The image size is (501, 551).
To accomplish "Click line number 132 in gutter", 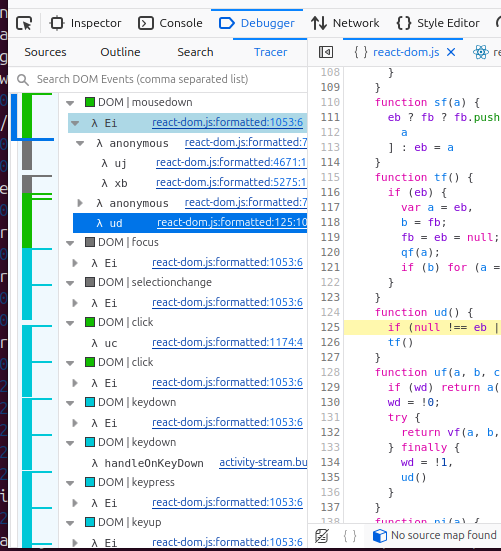I will pos(330,432).
